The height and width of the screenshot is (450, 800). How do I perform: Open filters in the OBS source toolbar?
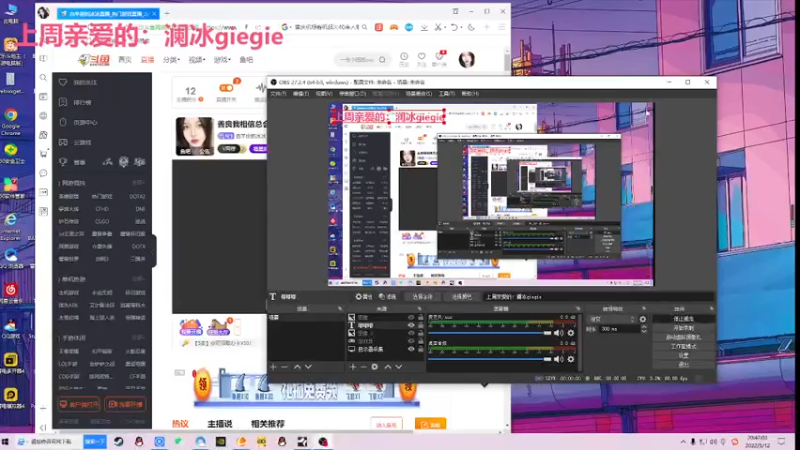tap(388, 296)
